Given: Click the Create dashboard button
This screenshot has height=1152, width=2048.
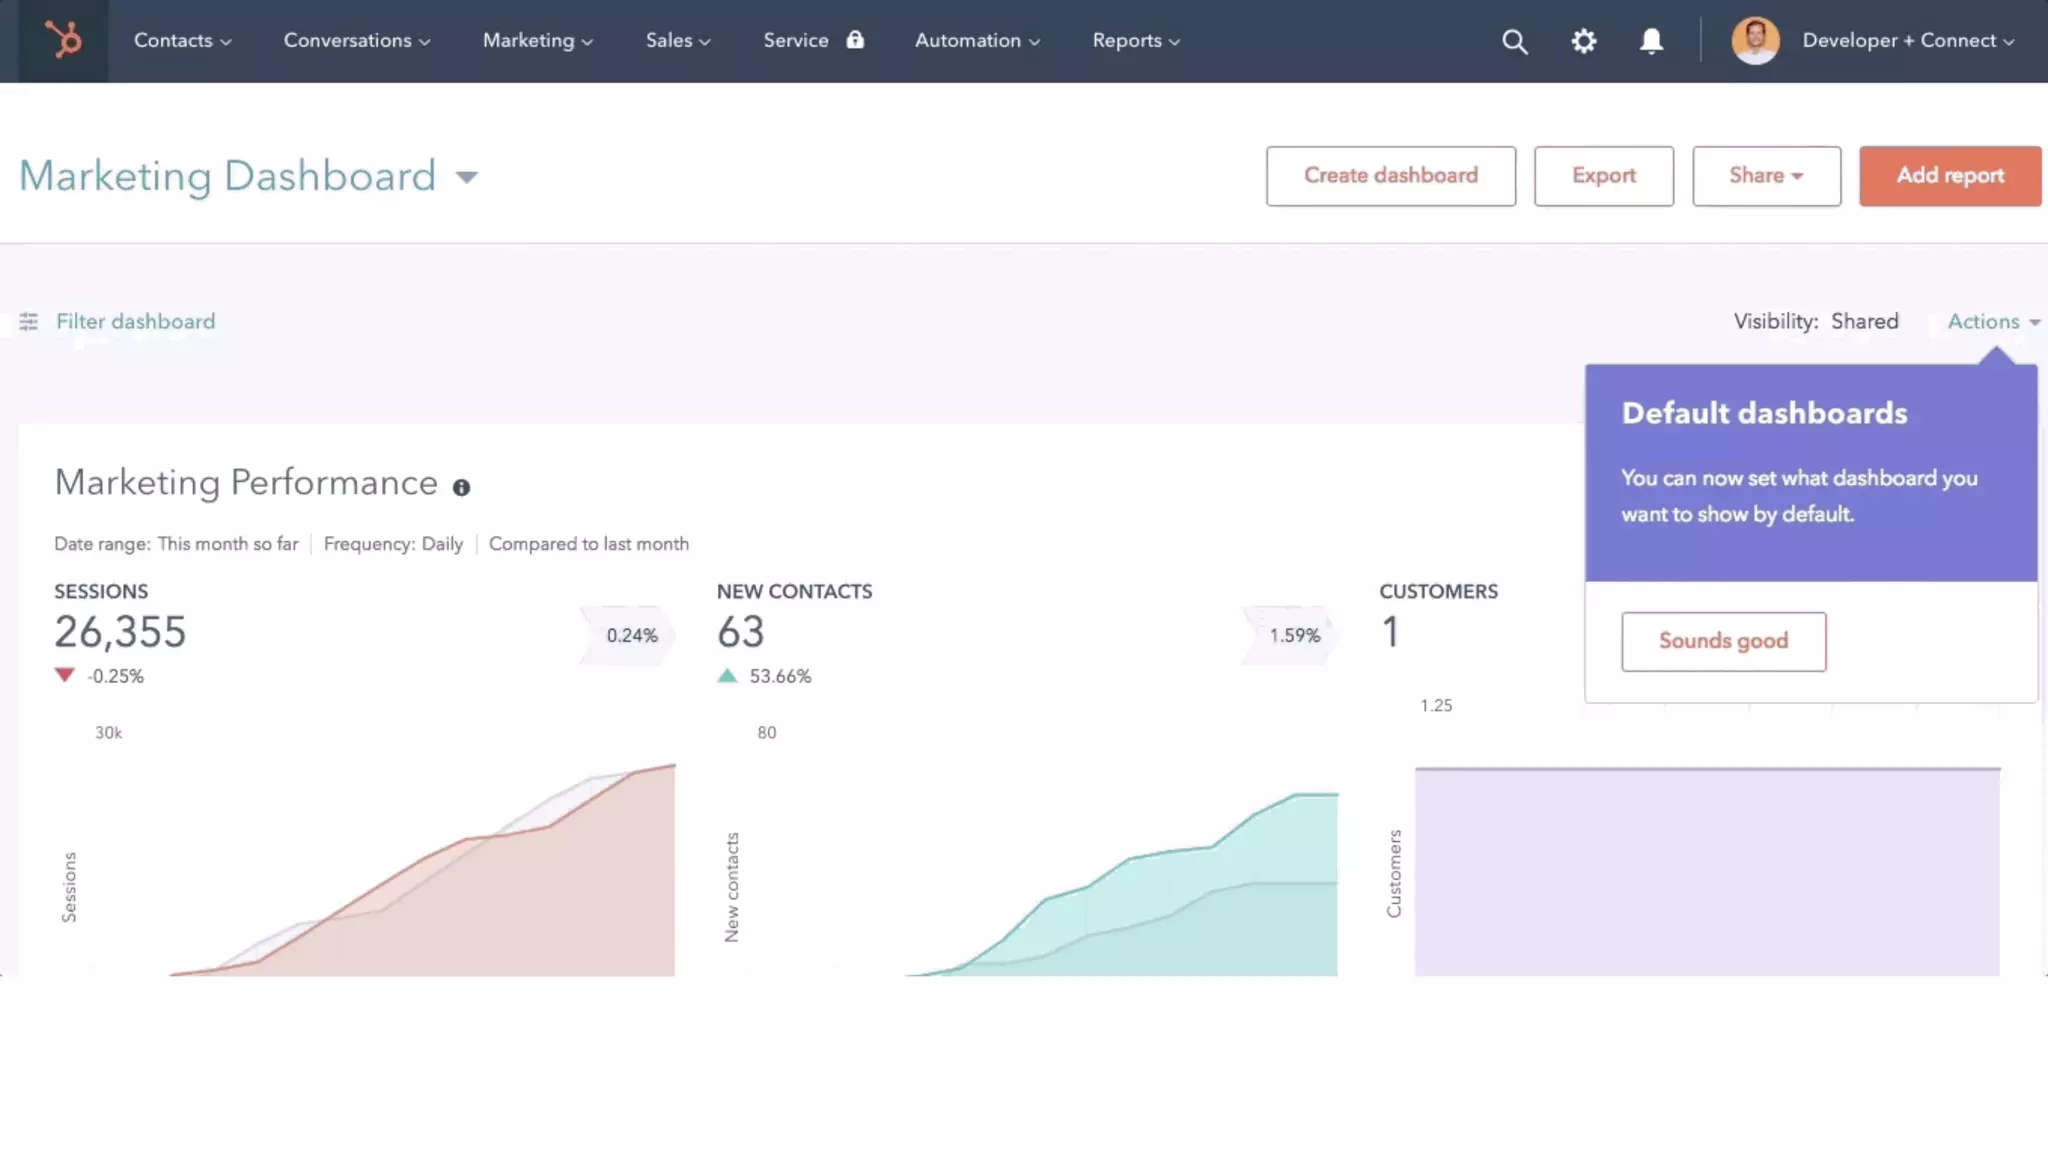Looking at the screenshot, I should click(1390, 176).
